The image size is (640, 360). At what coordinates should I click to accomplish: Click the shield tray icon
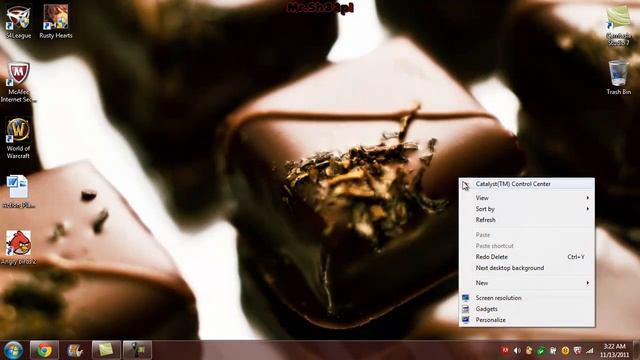[x=577, y=350]
